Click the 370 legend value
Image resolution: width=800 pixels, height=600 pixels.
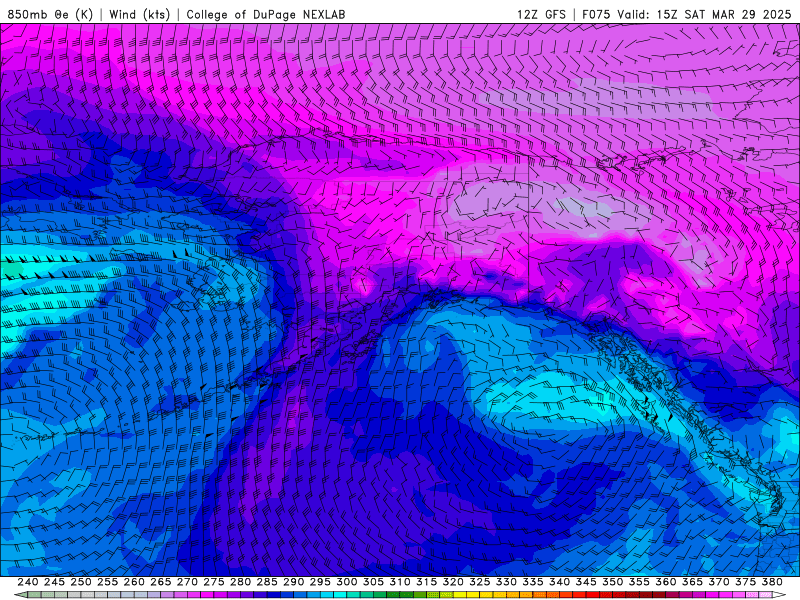coord(719,582)
